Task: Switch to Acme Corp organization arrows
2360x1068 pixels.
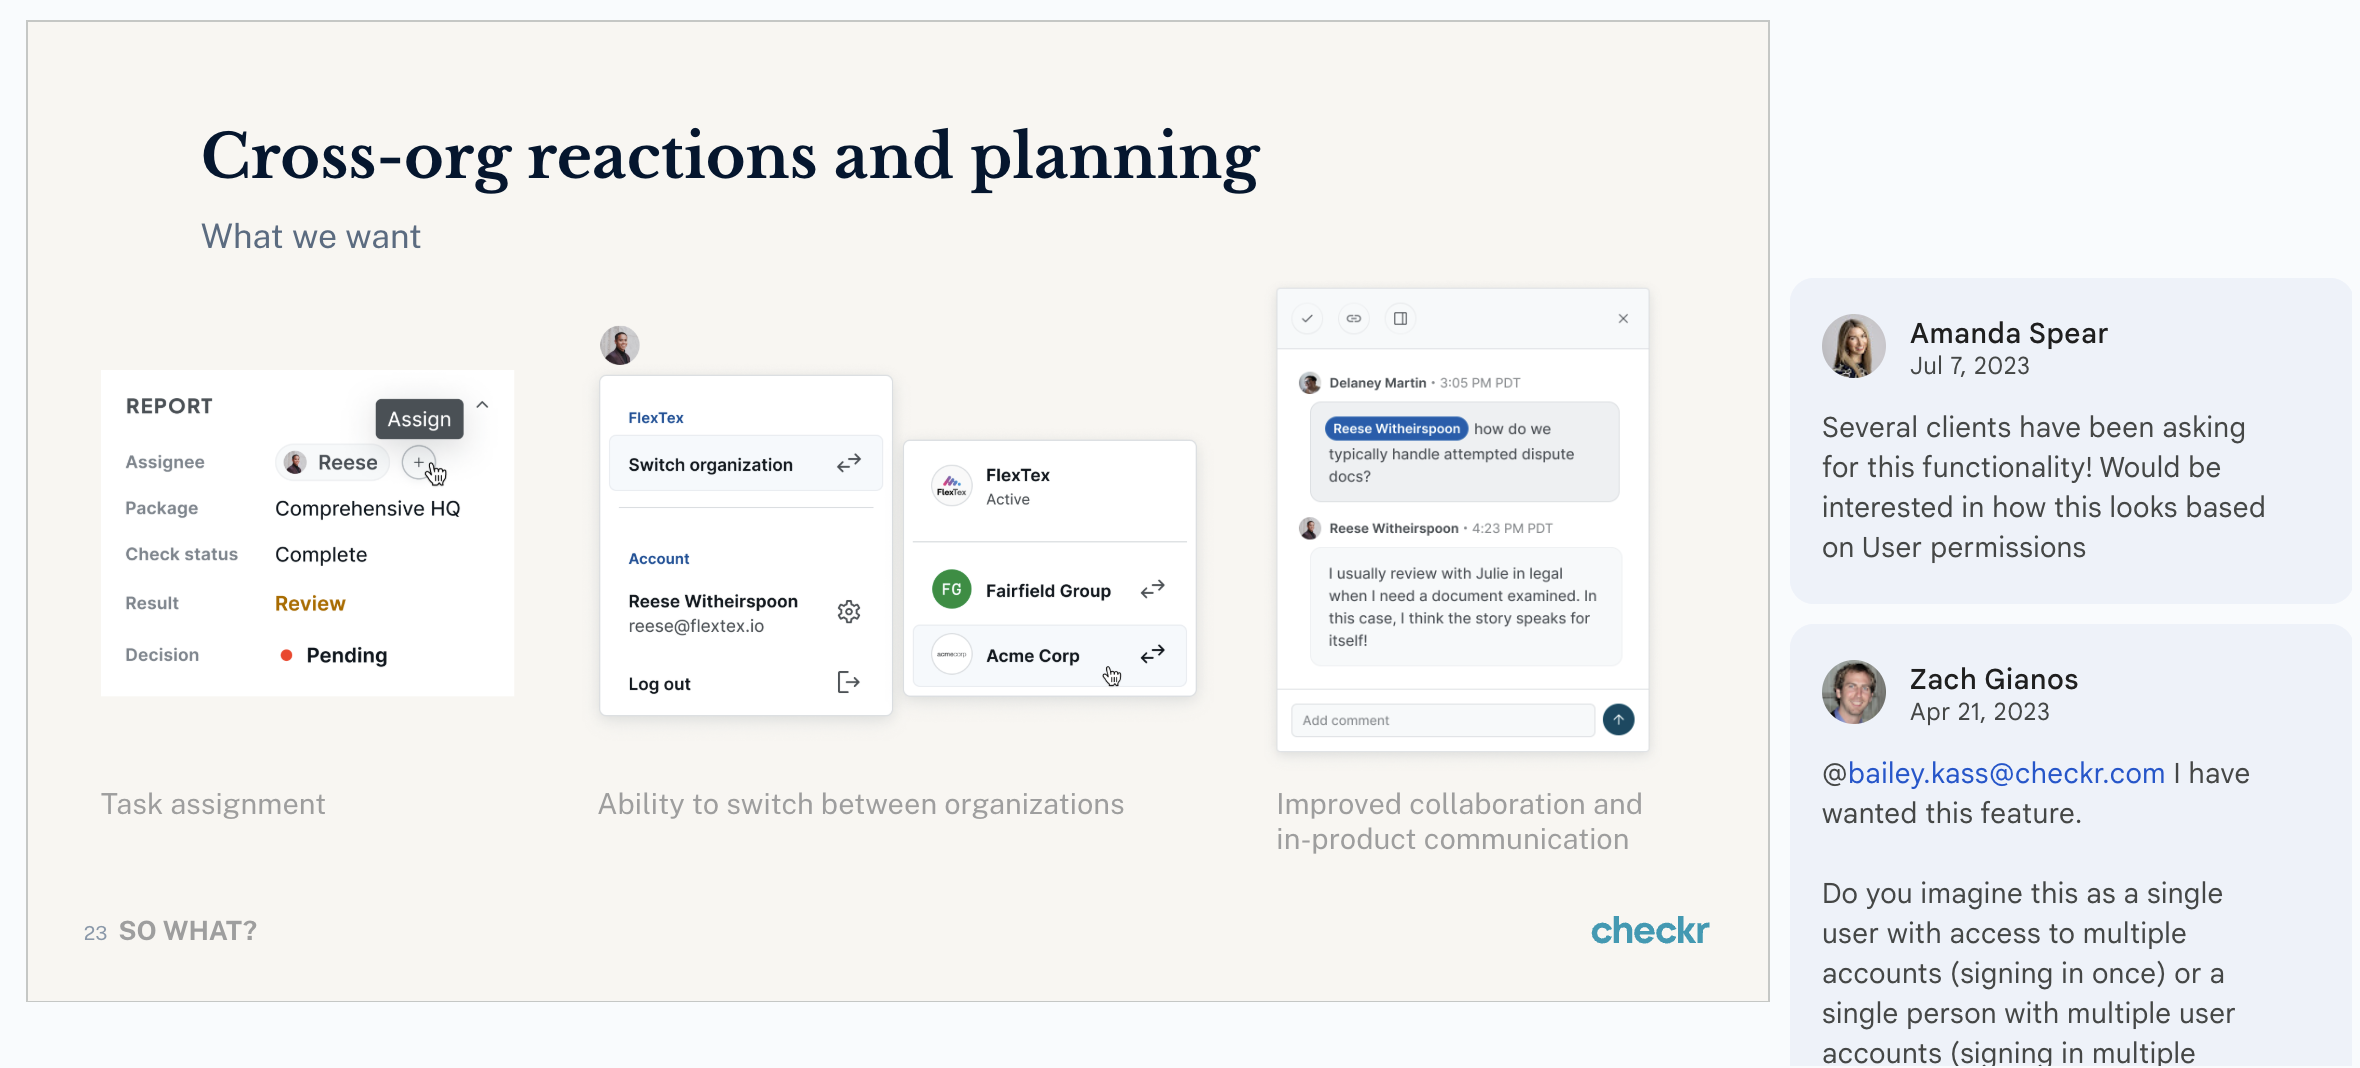Action: [1153, 654]
